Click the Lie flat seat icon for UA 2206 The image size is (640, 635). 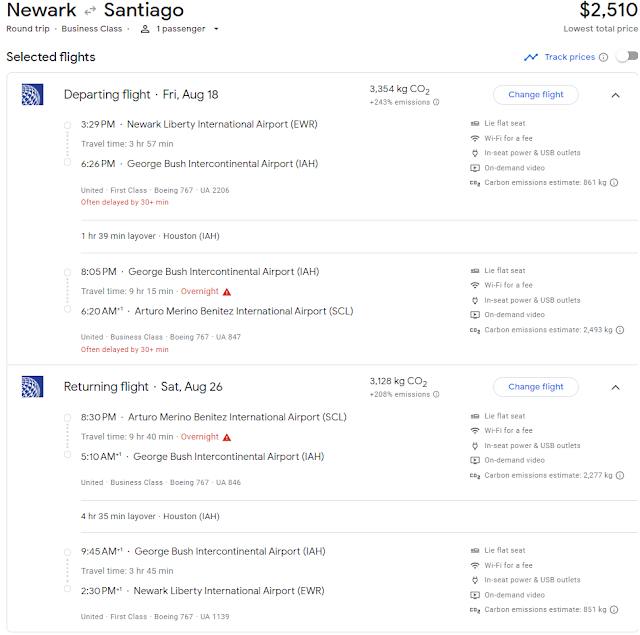click(x=475, y=123)
